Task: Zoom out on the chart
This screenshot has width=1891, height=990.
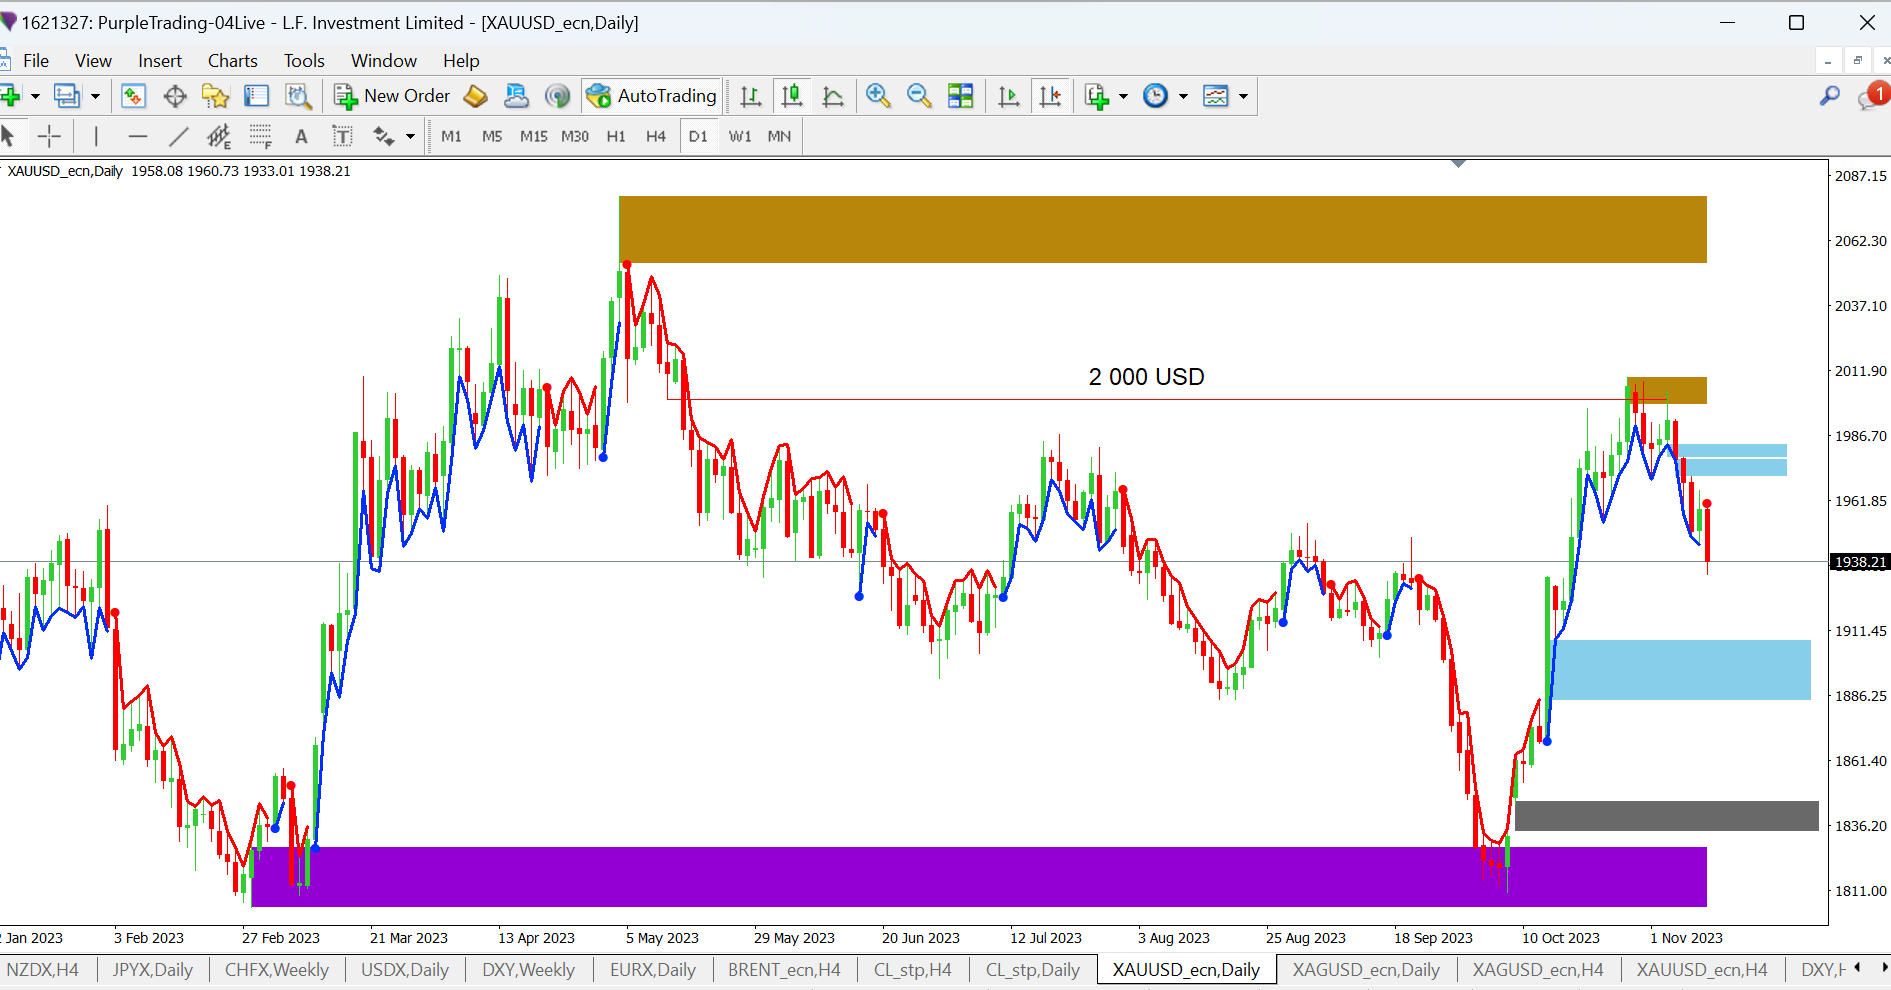Action: tap(919, 96)
